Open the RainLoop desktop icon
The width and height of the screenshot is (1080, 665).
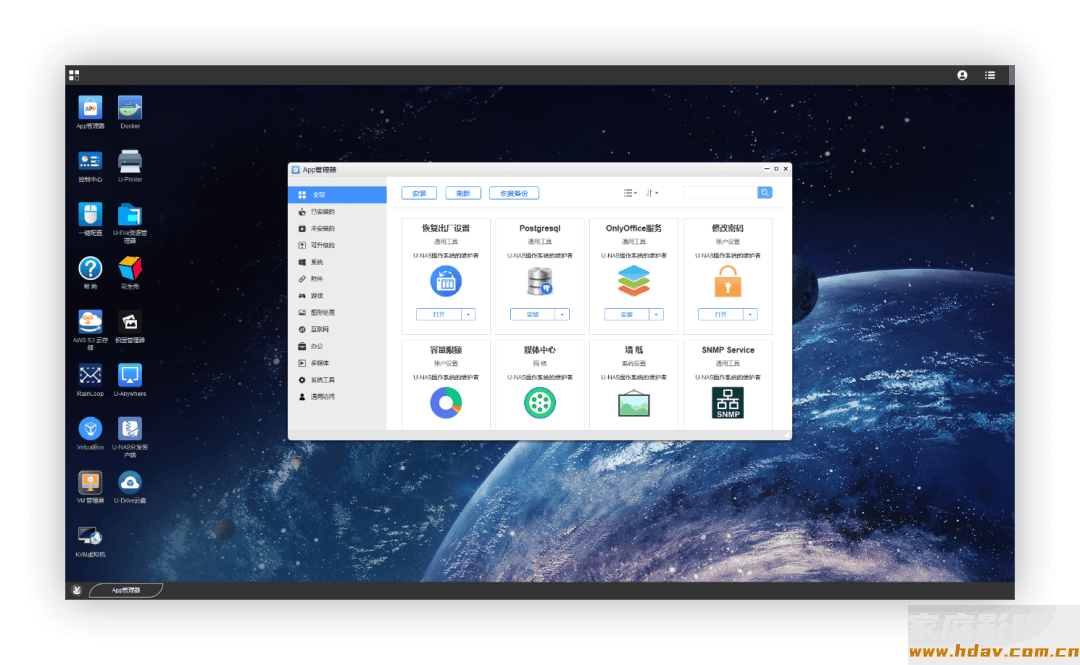[90, 375]
